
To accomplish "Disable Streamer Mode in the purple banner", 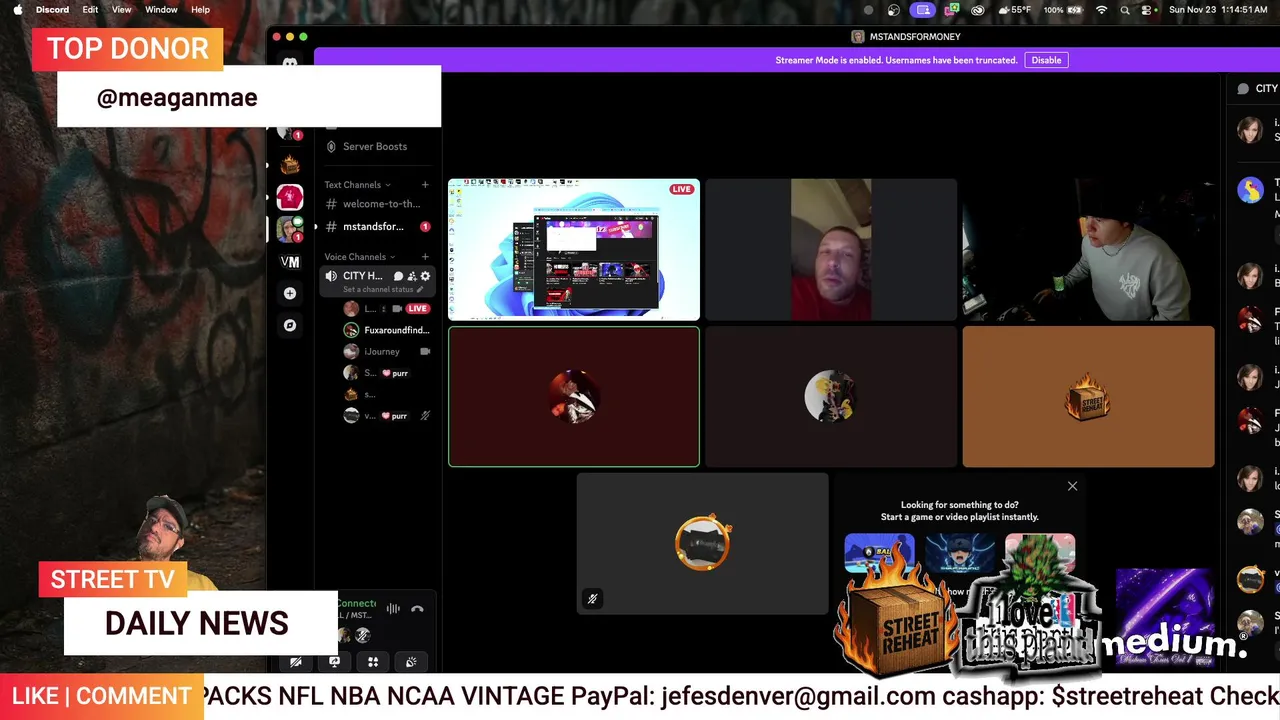I will (1046, 60).
